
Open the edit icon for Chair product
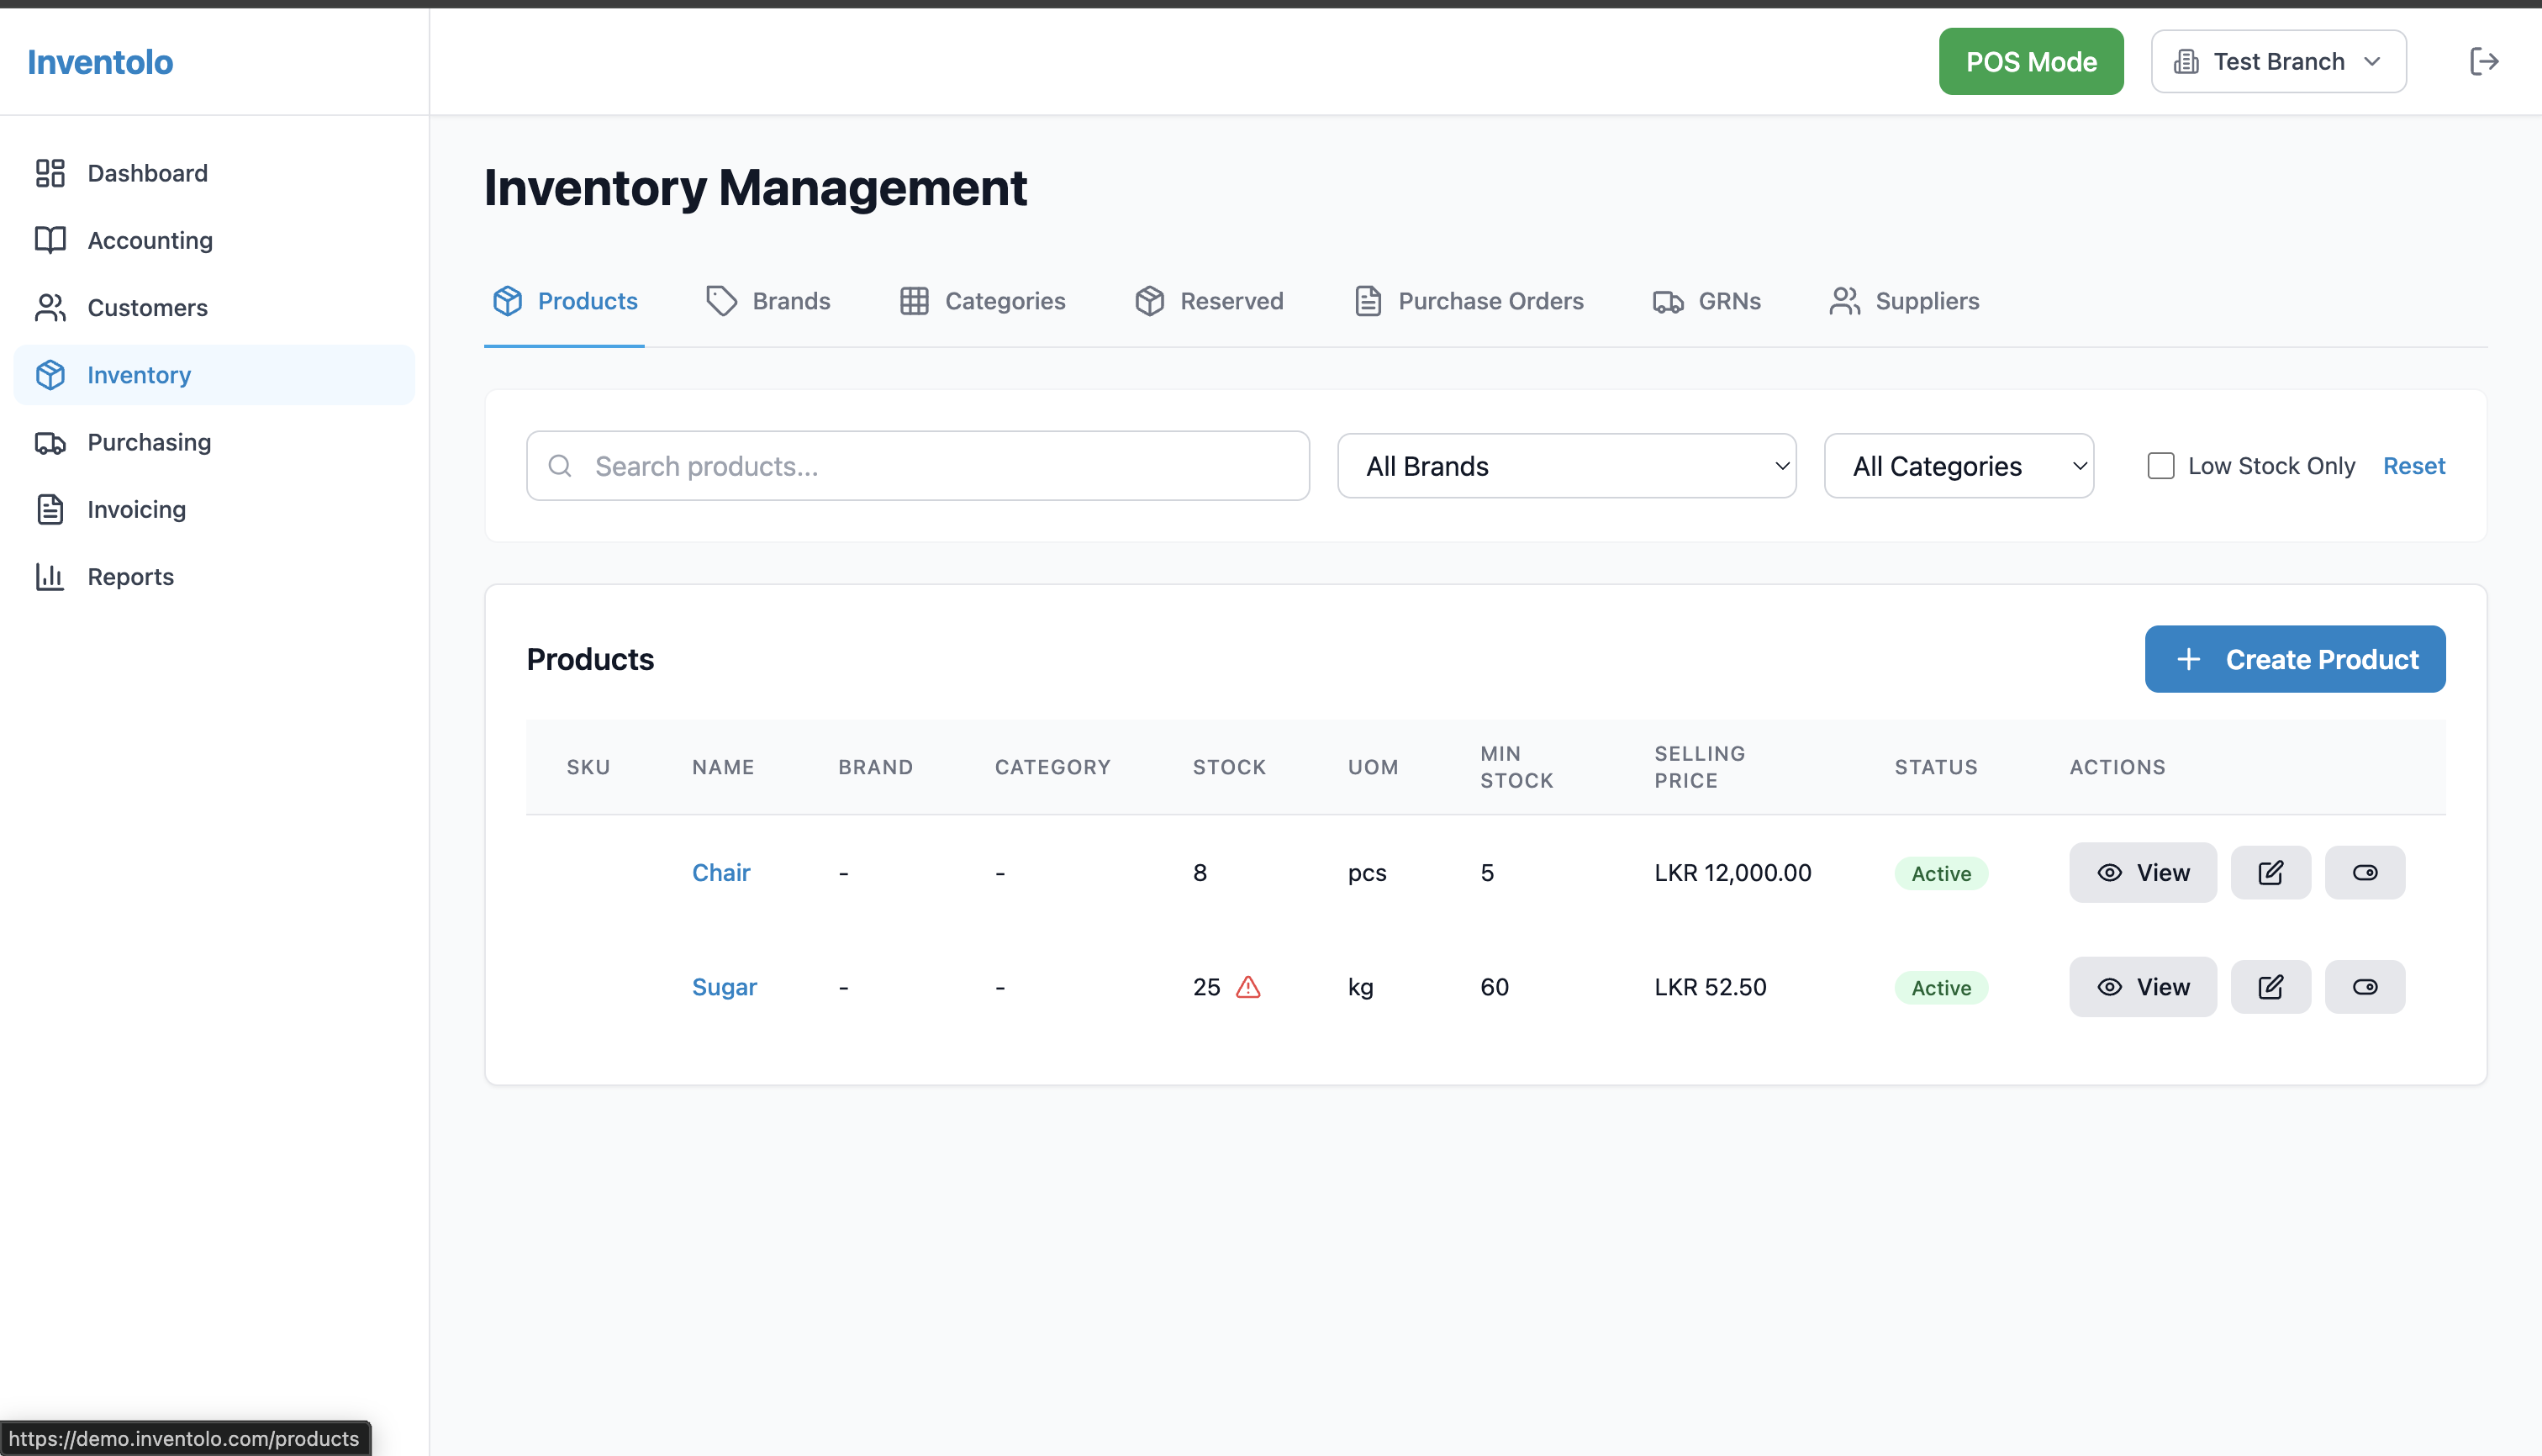(2271, 872)
